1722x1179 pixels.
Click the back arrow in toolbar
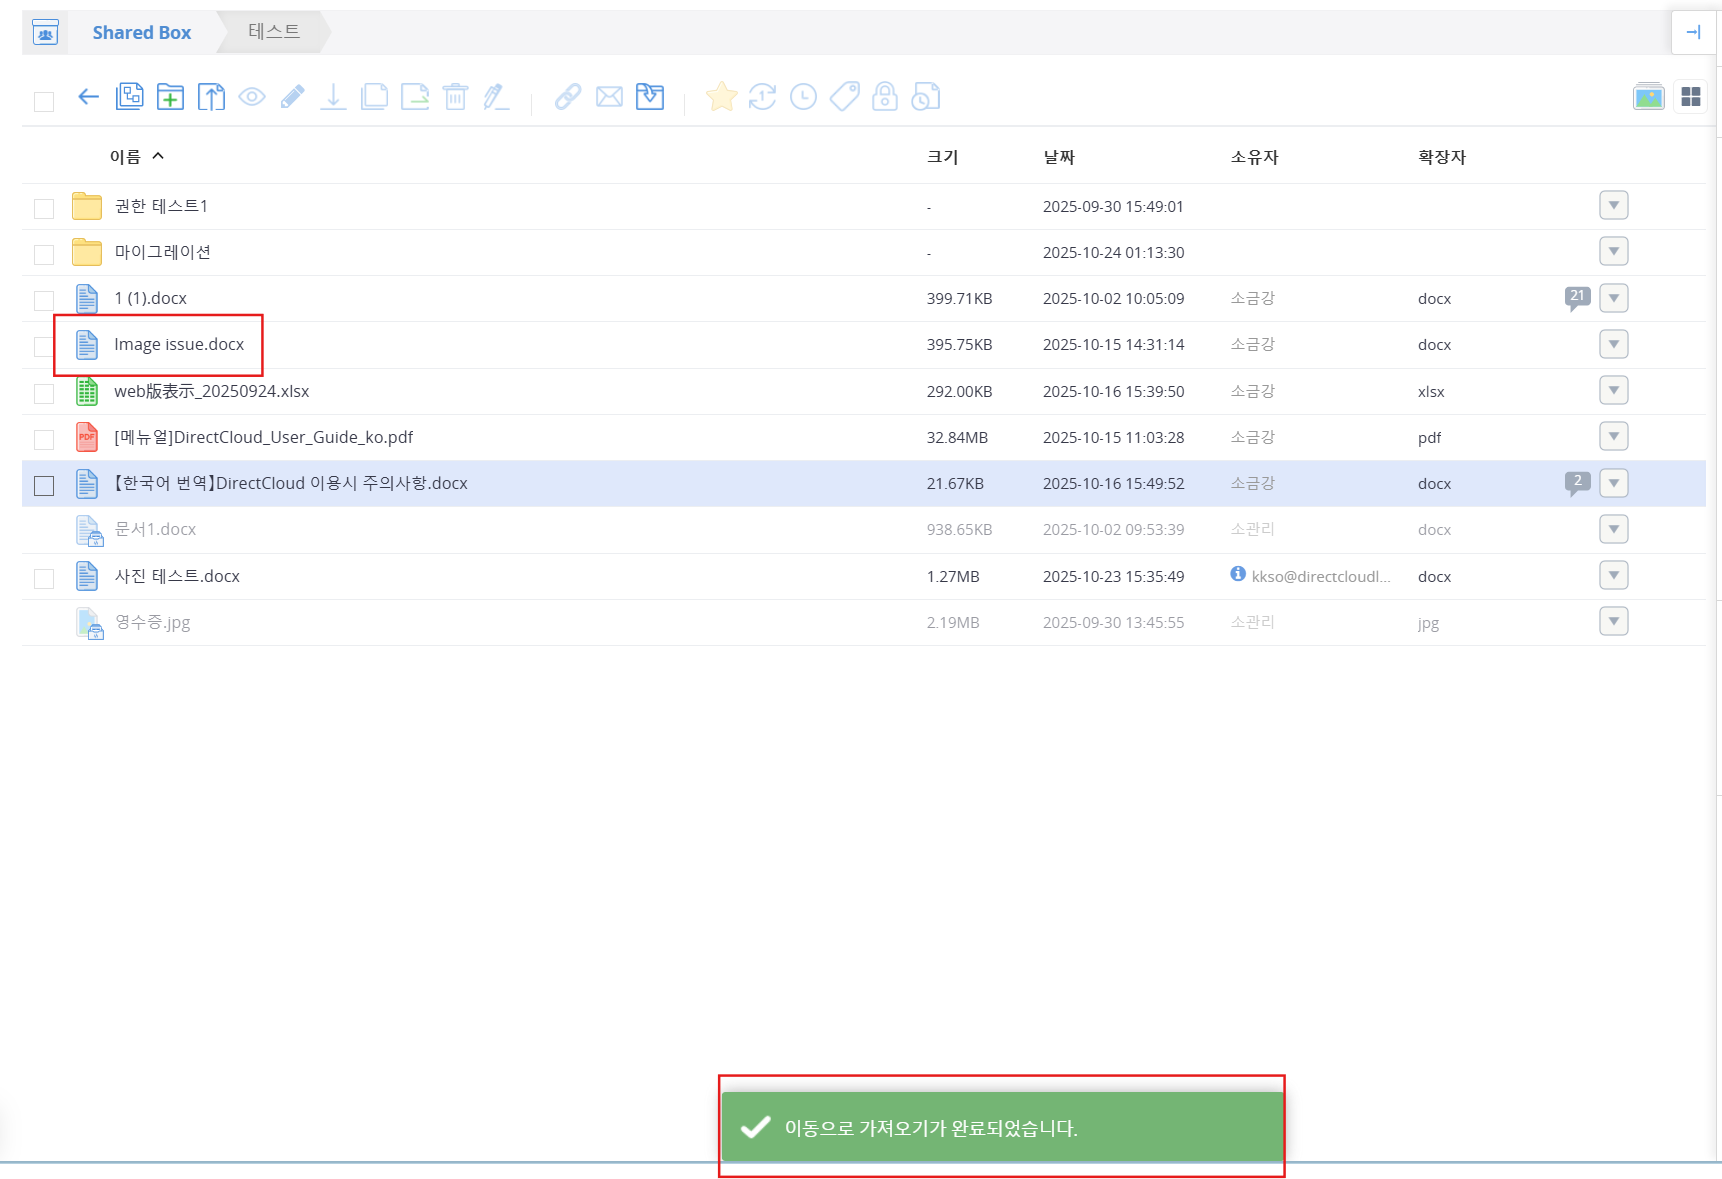[x=88, y=97]
